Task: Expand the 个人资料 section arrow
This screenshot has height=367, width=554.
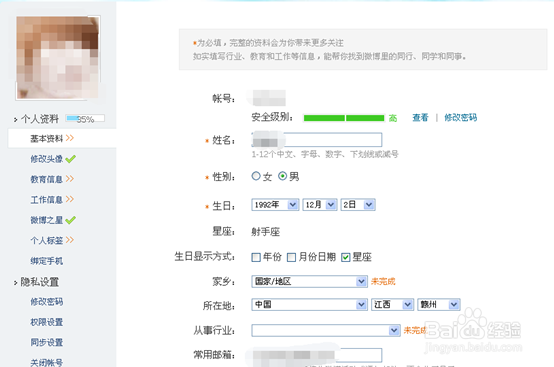Action: coord(16,120)
